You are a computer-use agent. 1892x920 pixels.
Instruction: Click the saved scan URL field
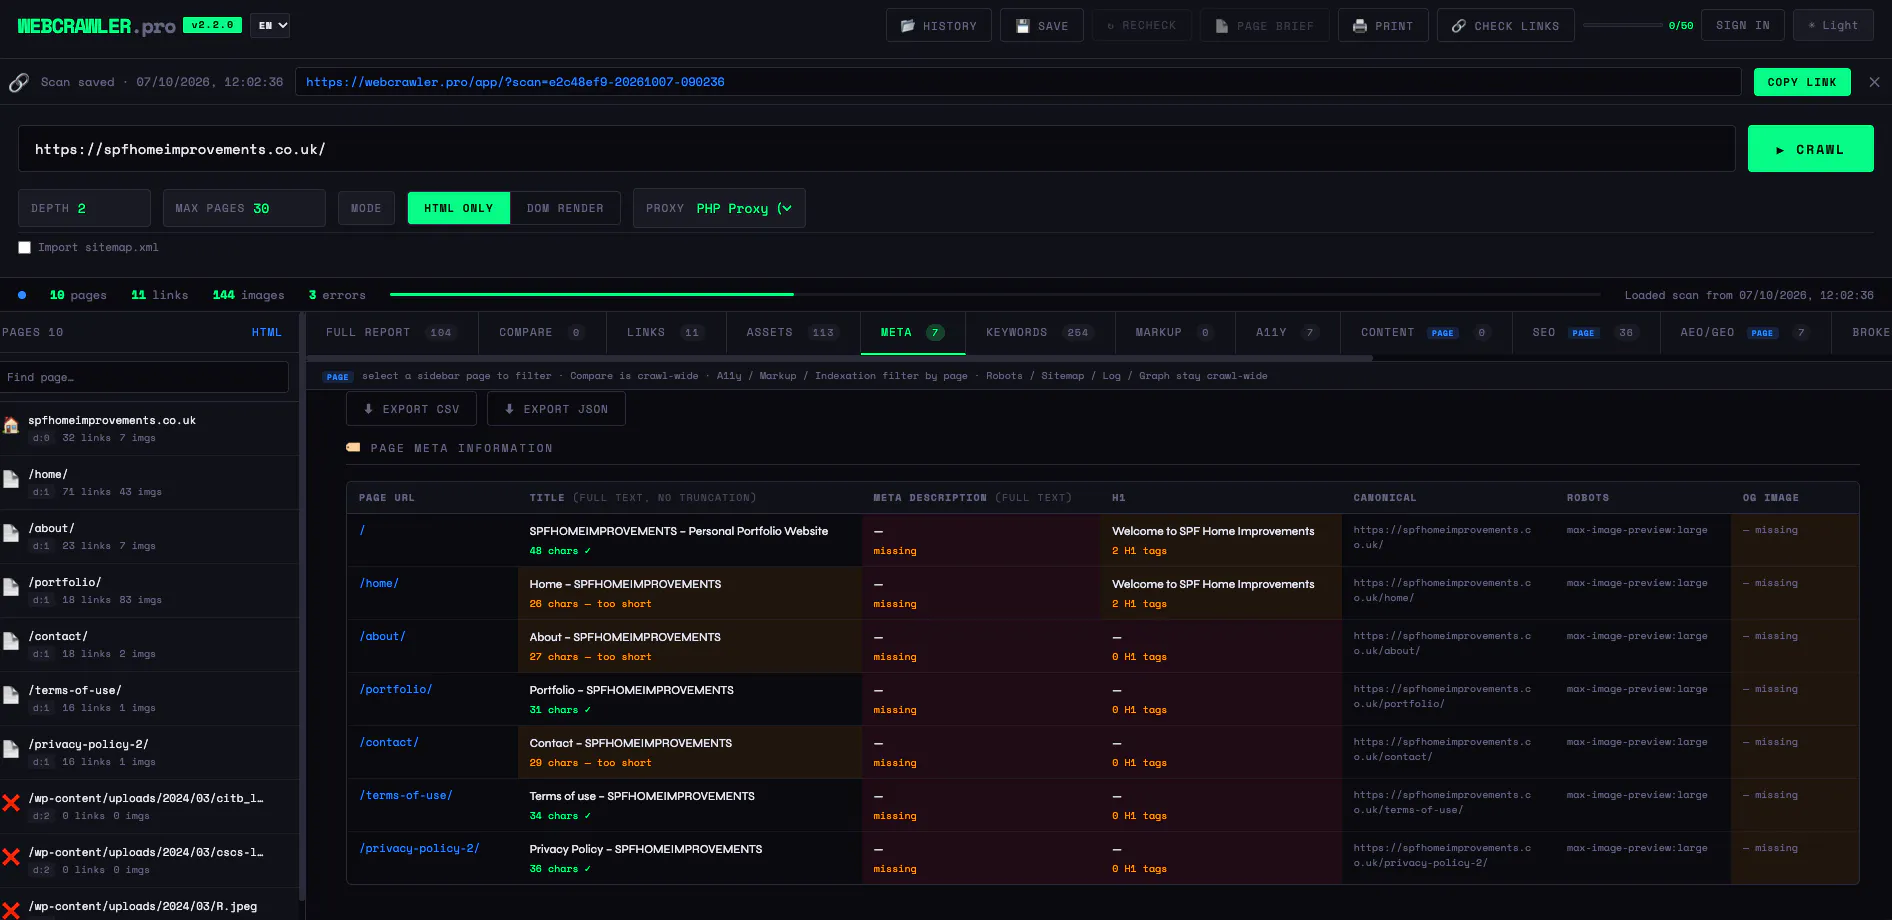(x=1017, y=82)
